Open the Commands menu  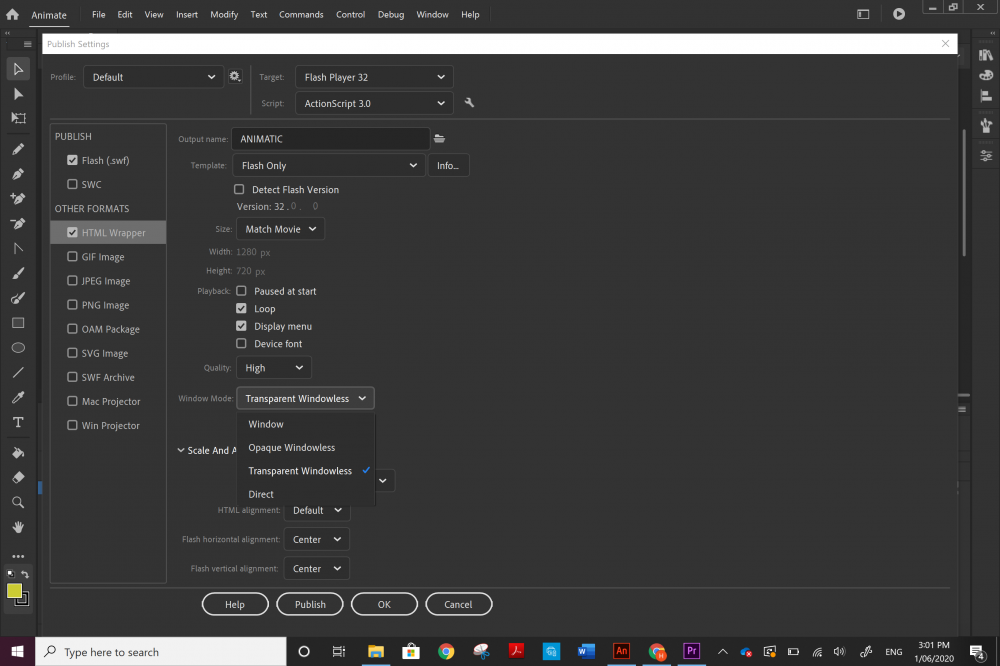coord(301,14)
